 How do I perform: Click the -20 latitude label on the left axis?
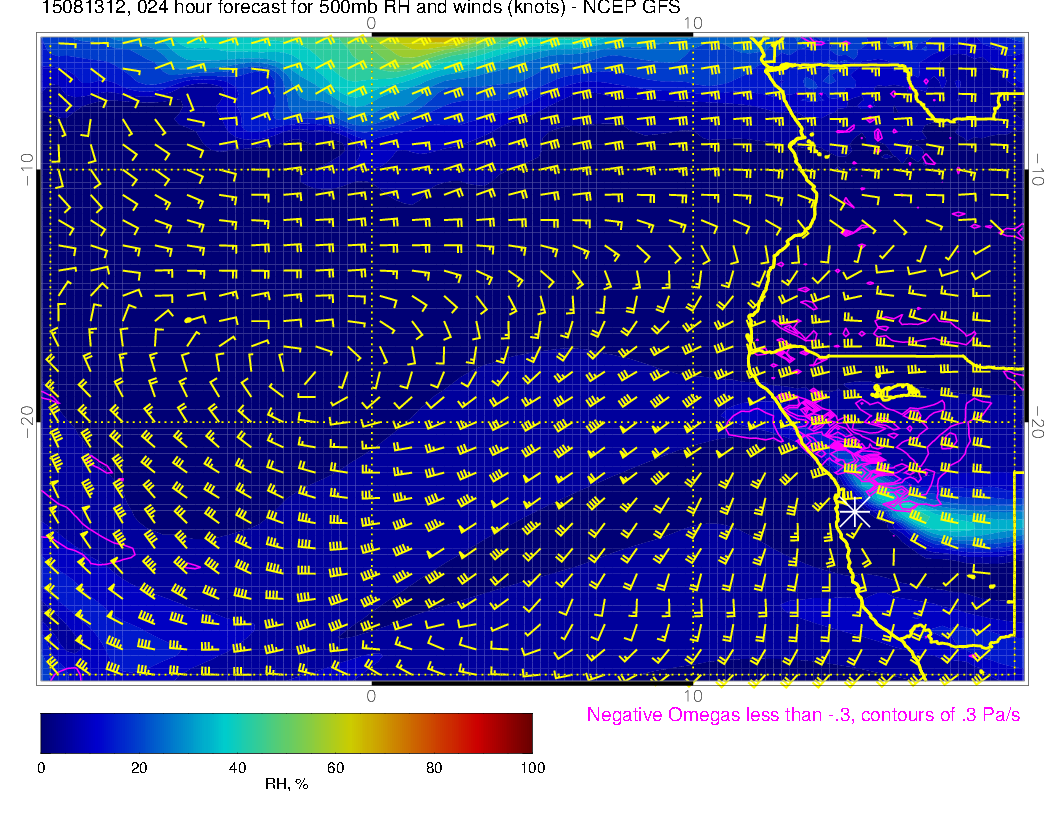point(27,421)
